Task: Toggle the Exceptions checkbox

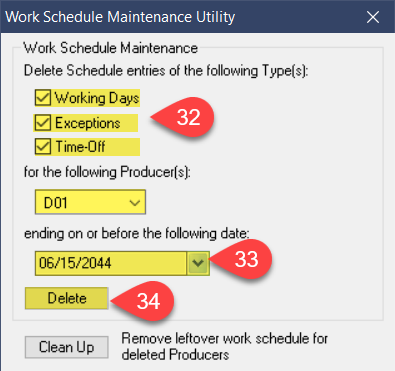Action: tap(43, 122)
